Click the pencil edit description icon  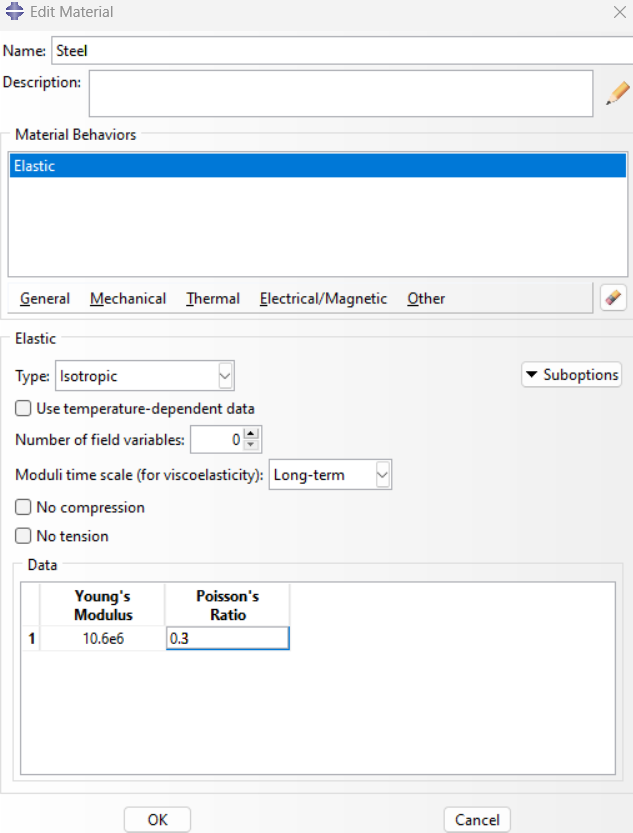618,93
